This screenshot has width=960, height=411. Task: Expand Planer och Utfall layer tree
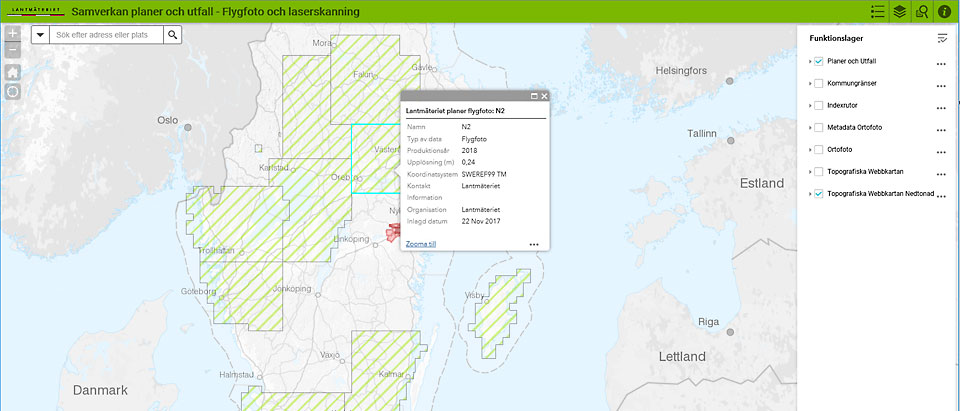(810, 62)
